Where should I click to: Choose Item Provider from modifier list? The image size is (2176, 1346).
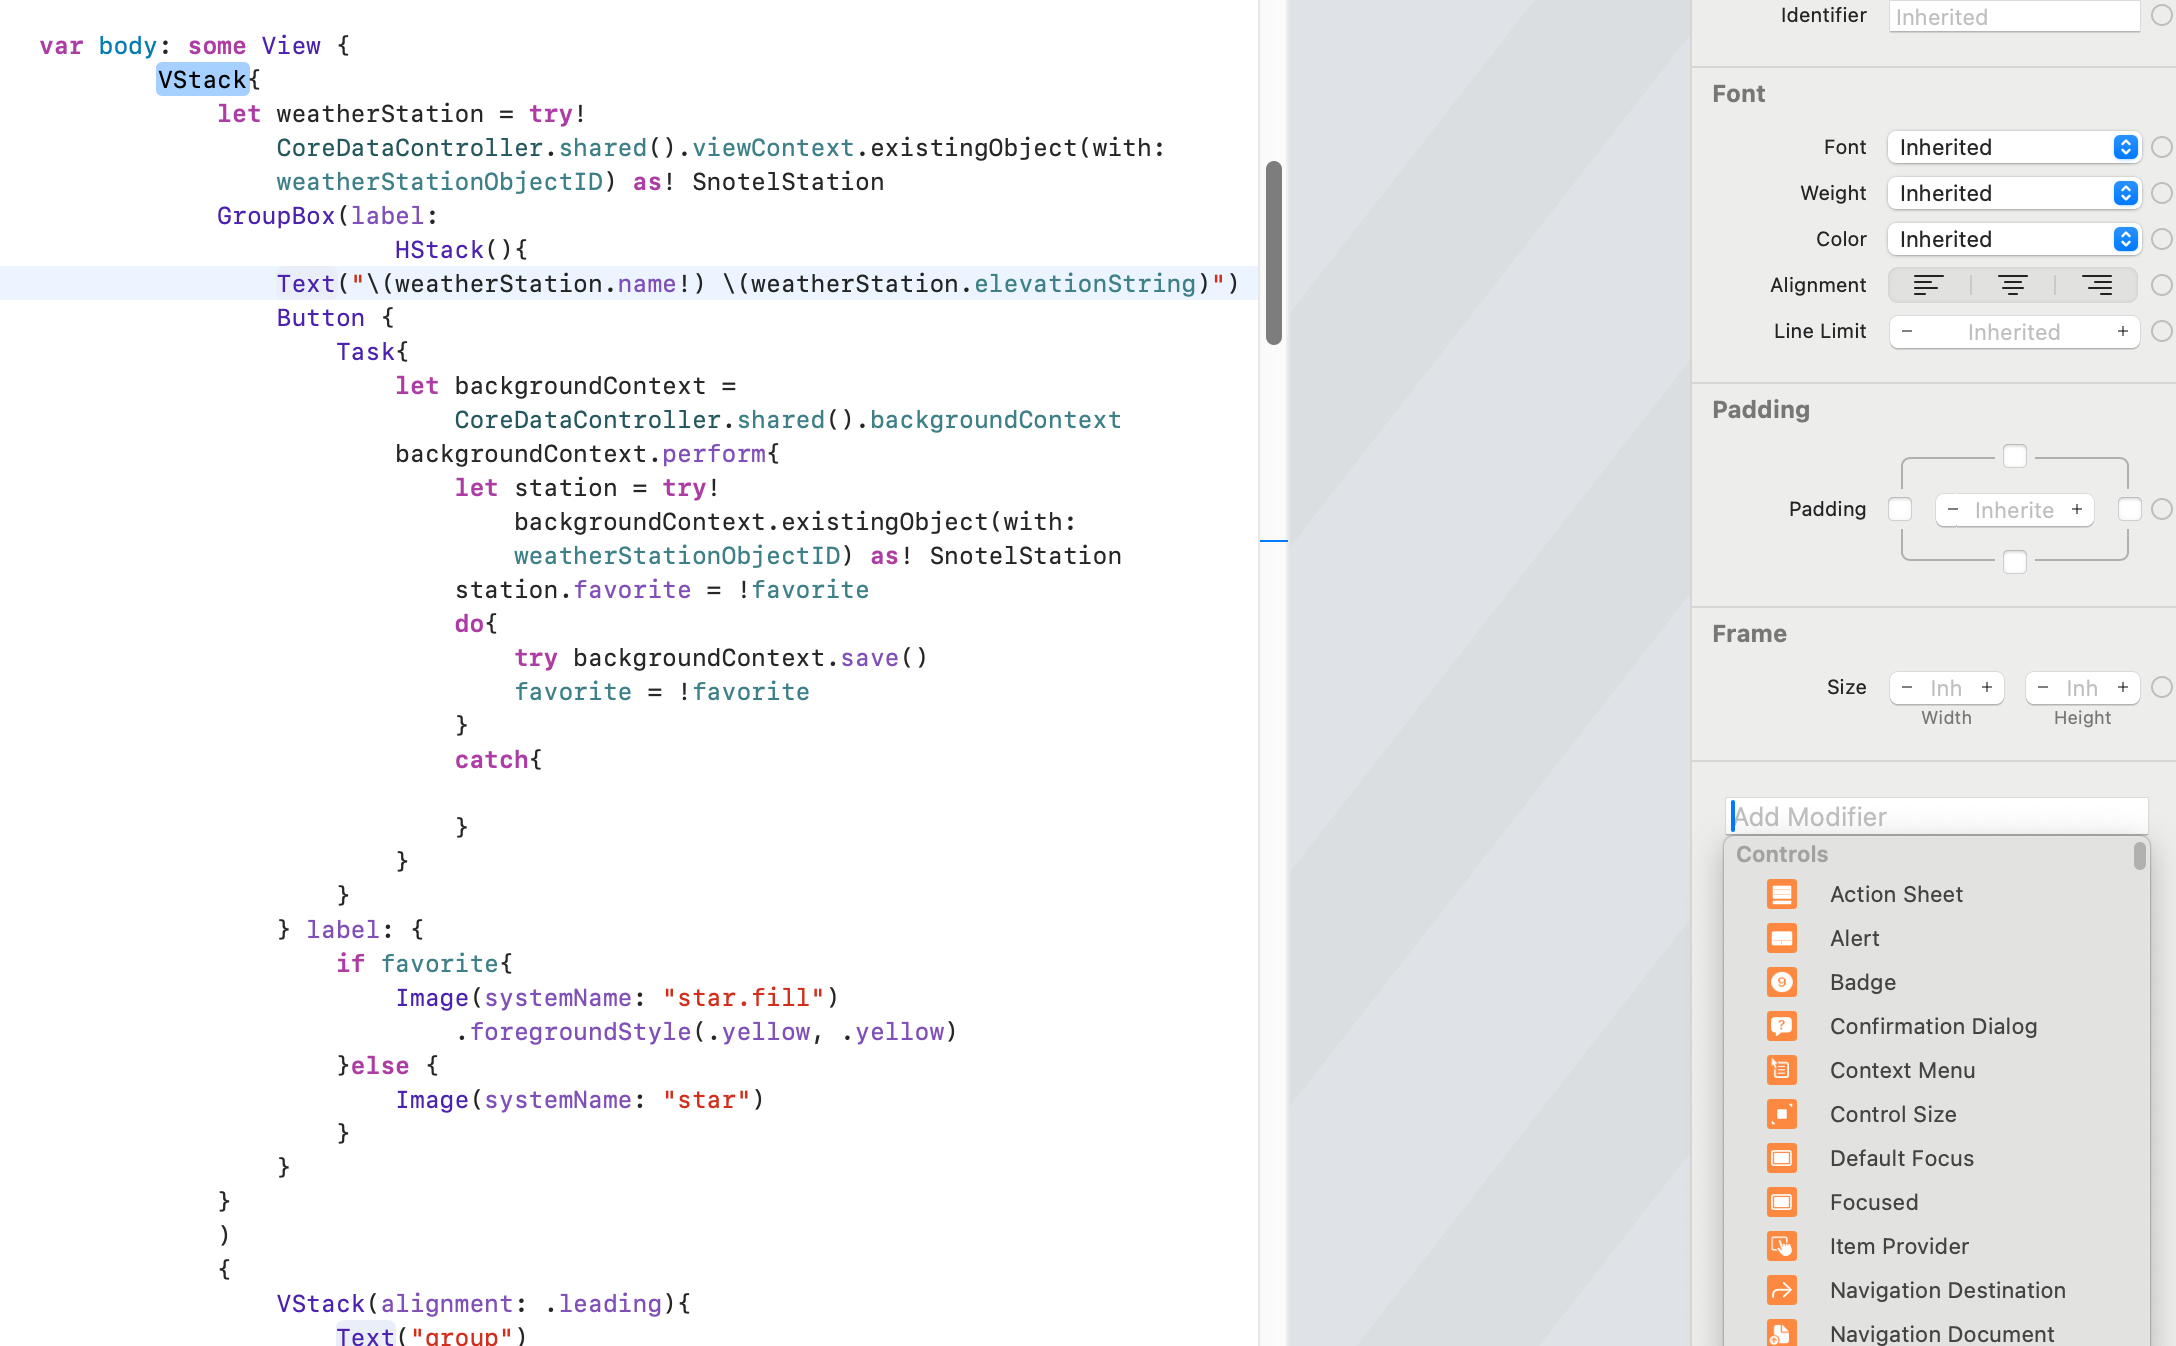click(x=1898, y=1246)
